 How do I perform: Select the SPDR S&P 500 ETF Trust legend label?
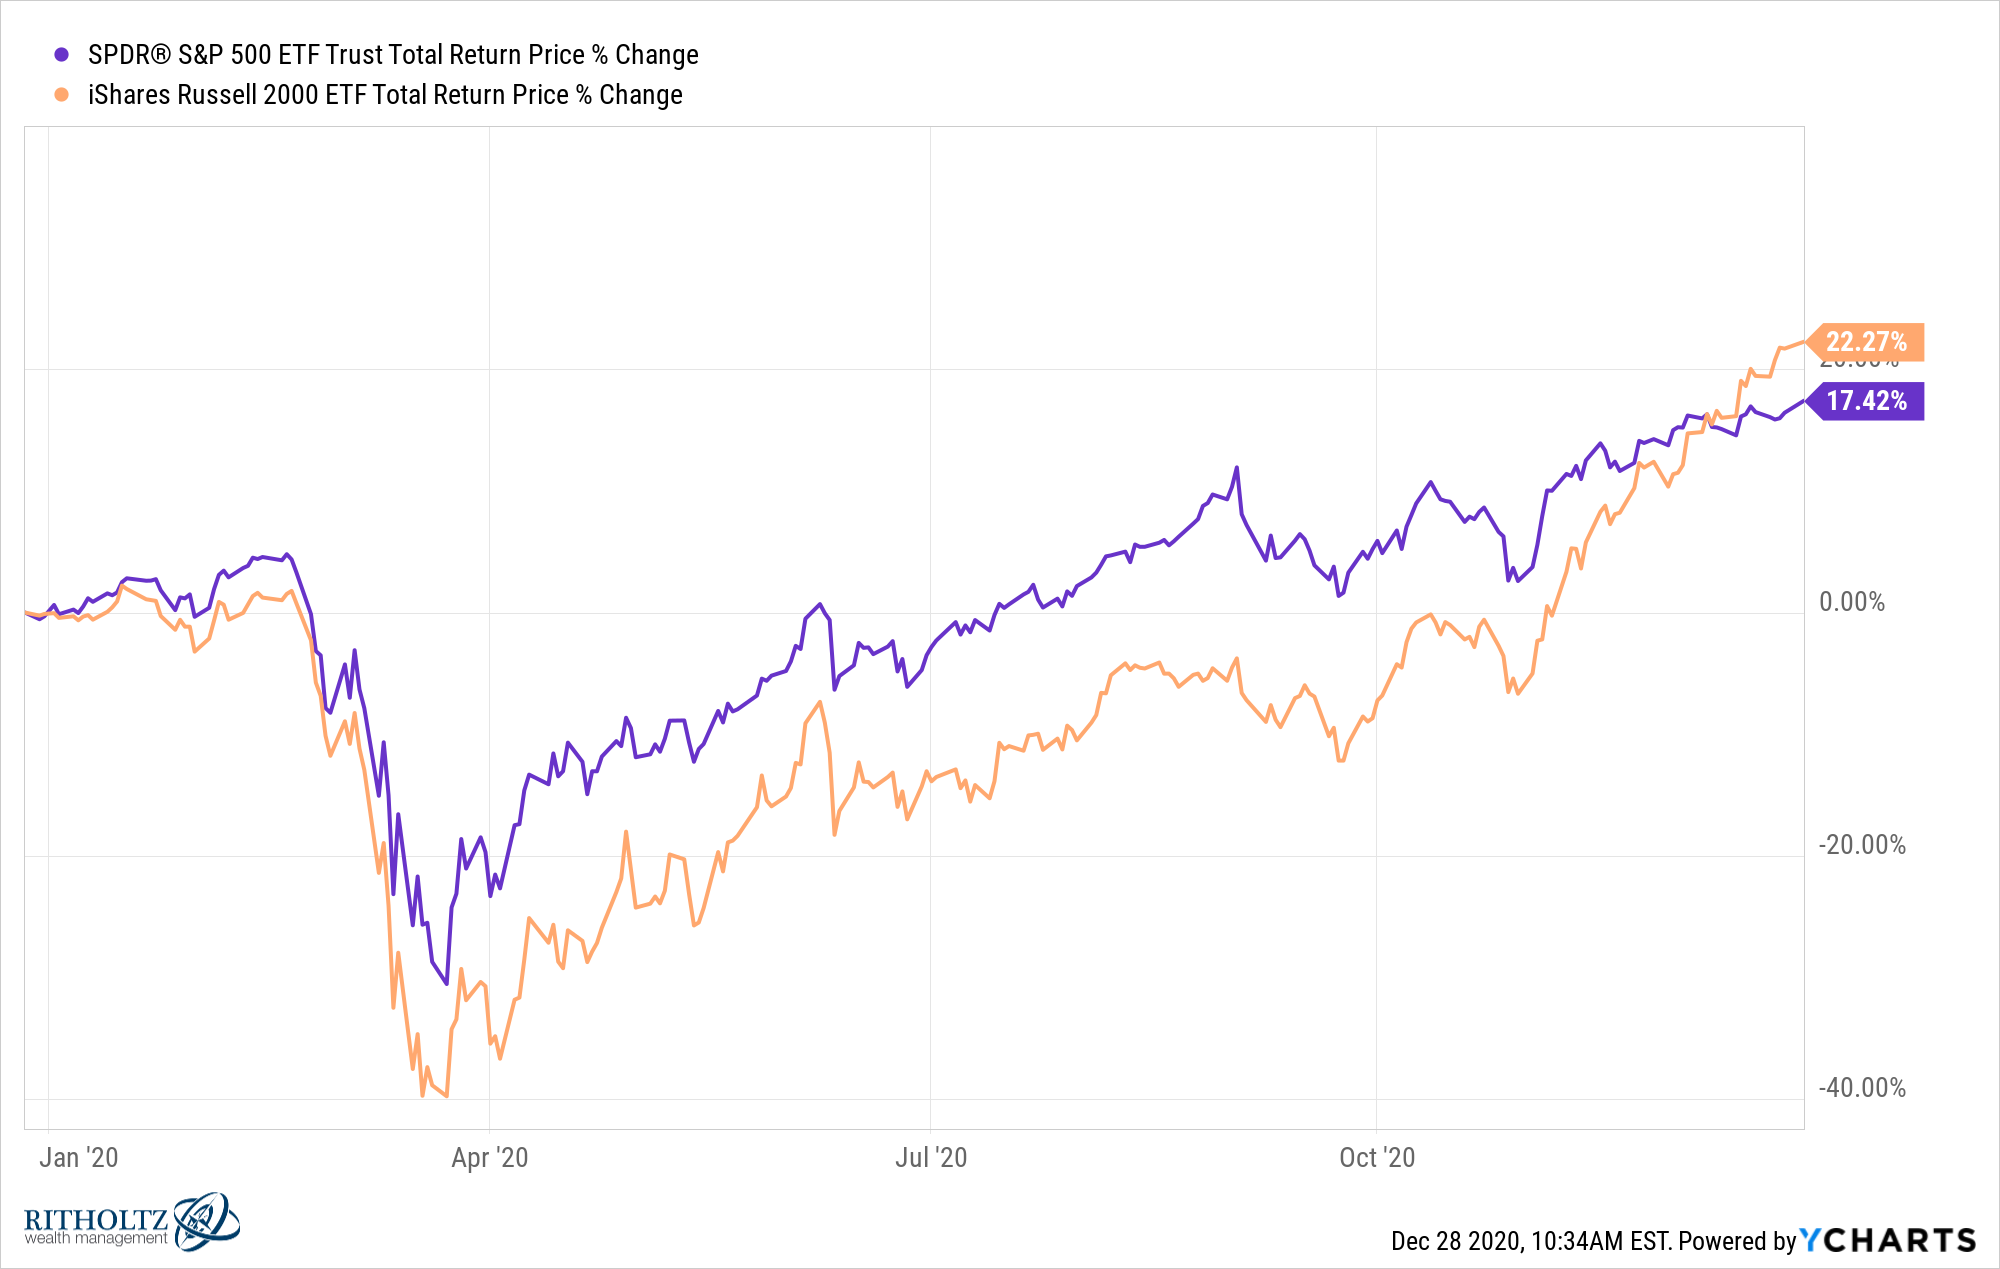[393, 55]
